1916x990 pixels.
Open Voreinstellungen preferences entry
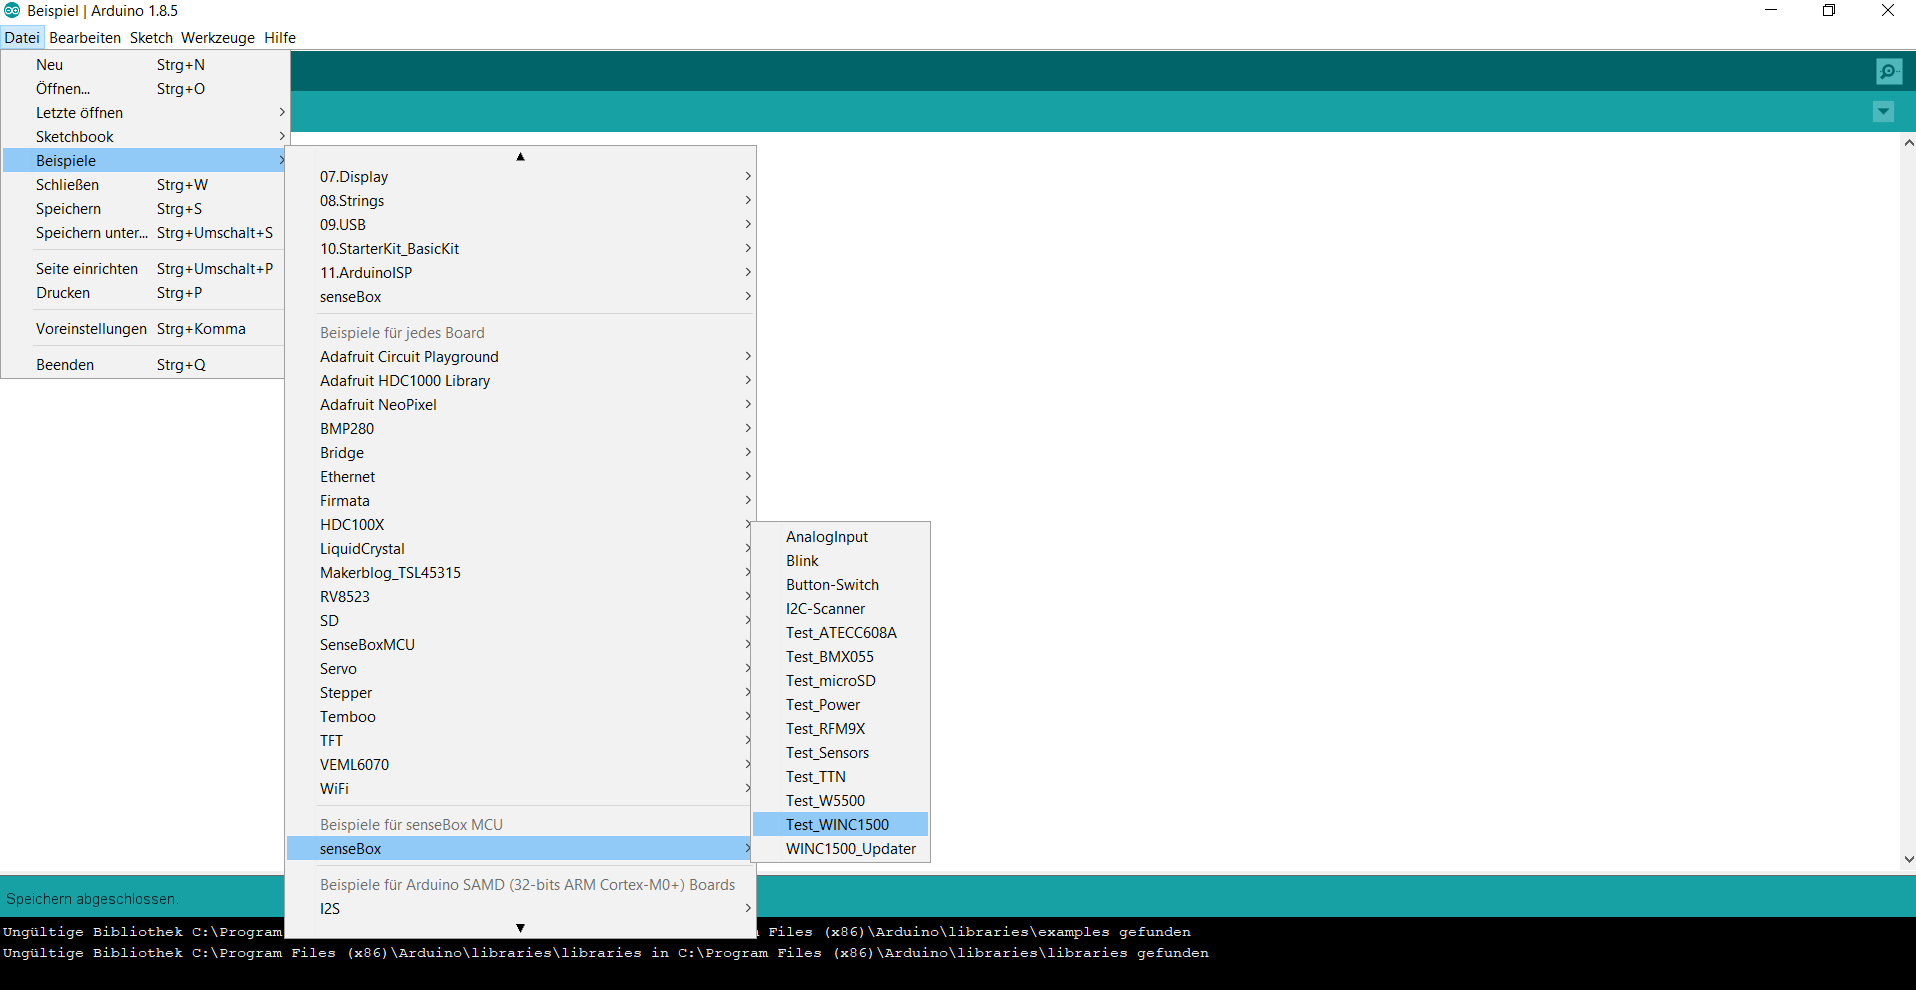coord(145,329)
